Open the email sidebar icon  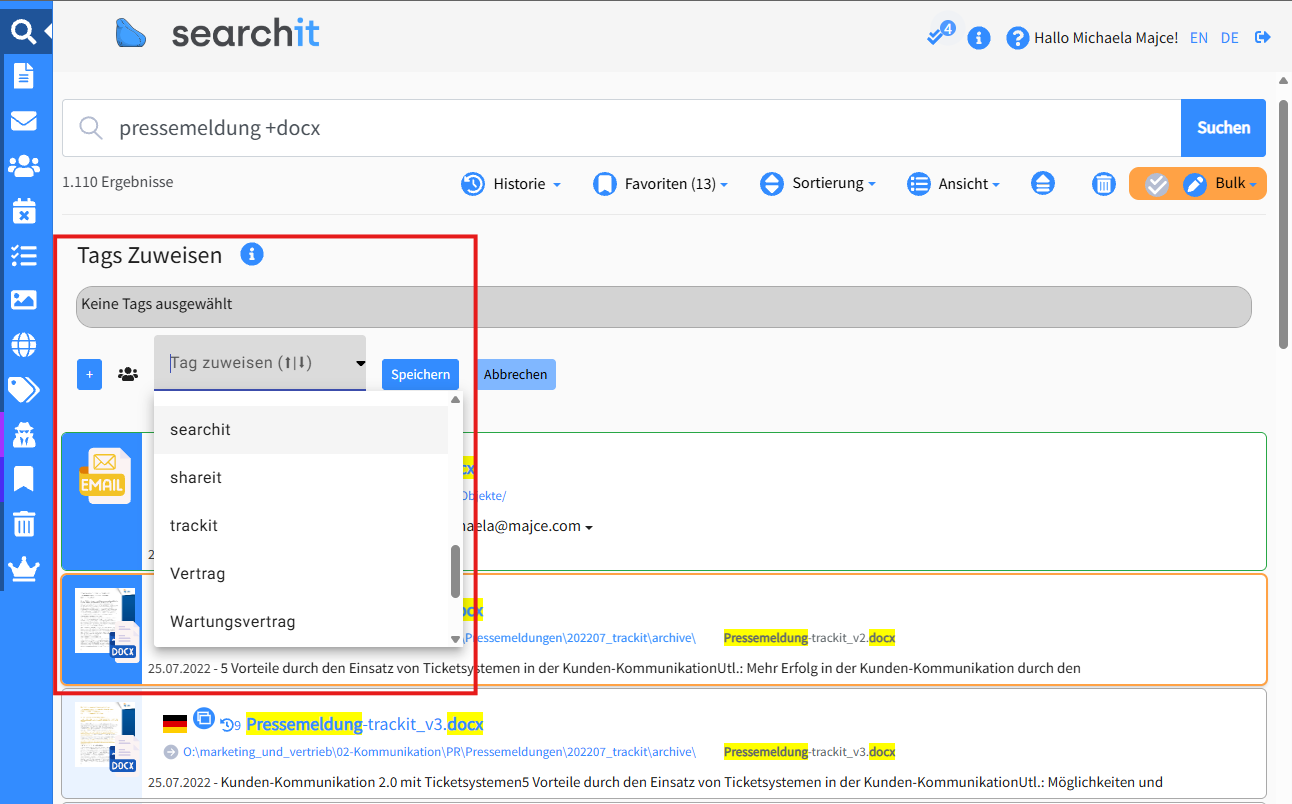click(24, 121)
